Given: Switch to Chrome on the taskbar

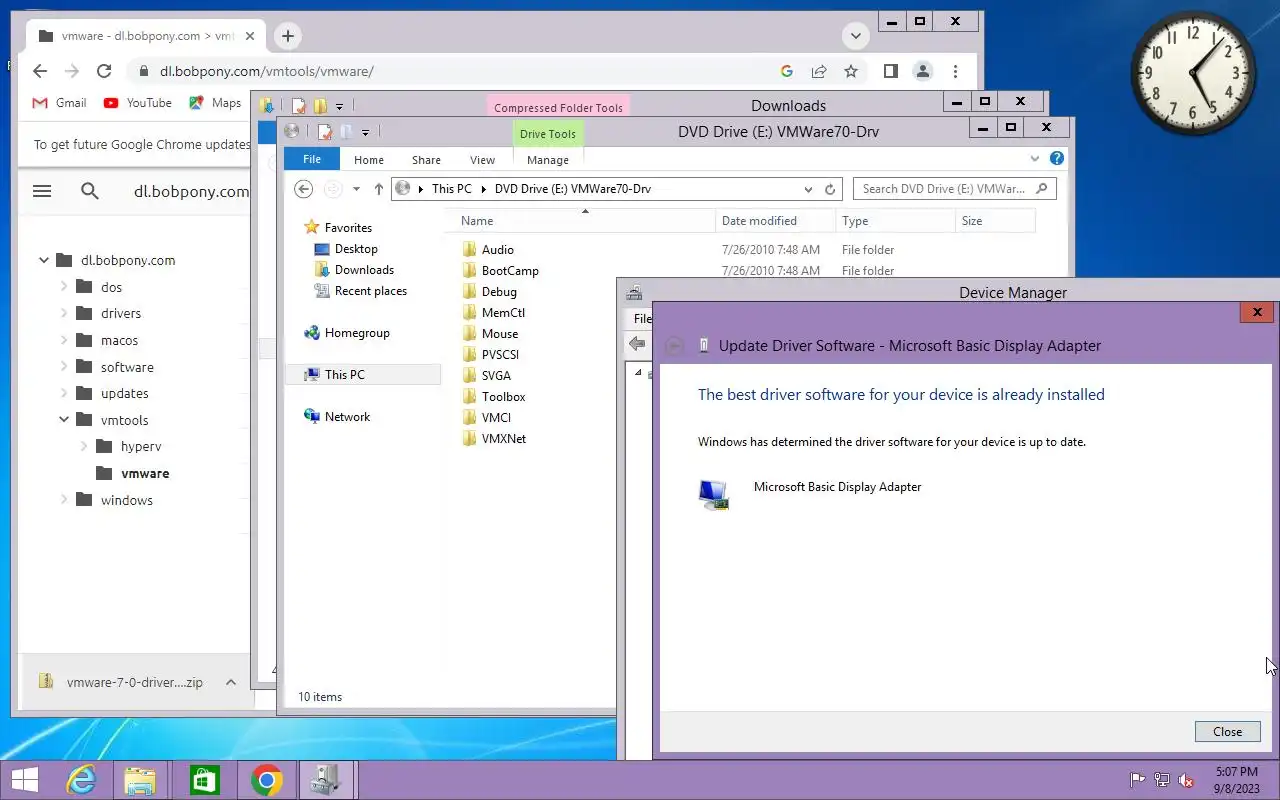Looking at the screenshot, I should 267,780.
